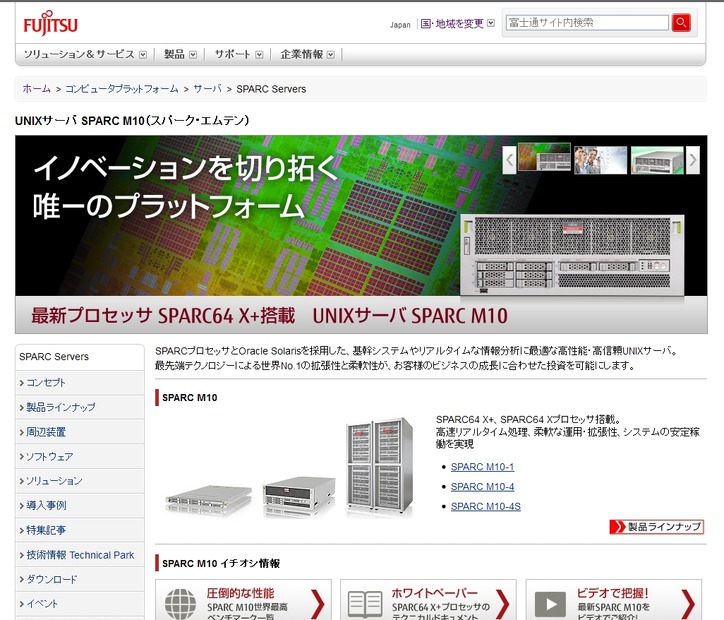
Task: Open イベント in sidebar
Action: coord(79,604)
